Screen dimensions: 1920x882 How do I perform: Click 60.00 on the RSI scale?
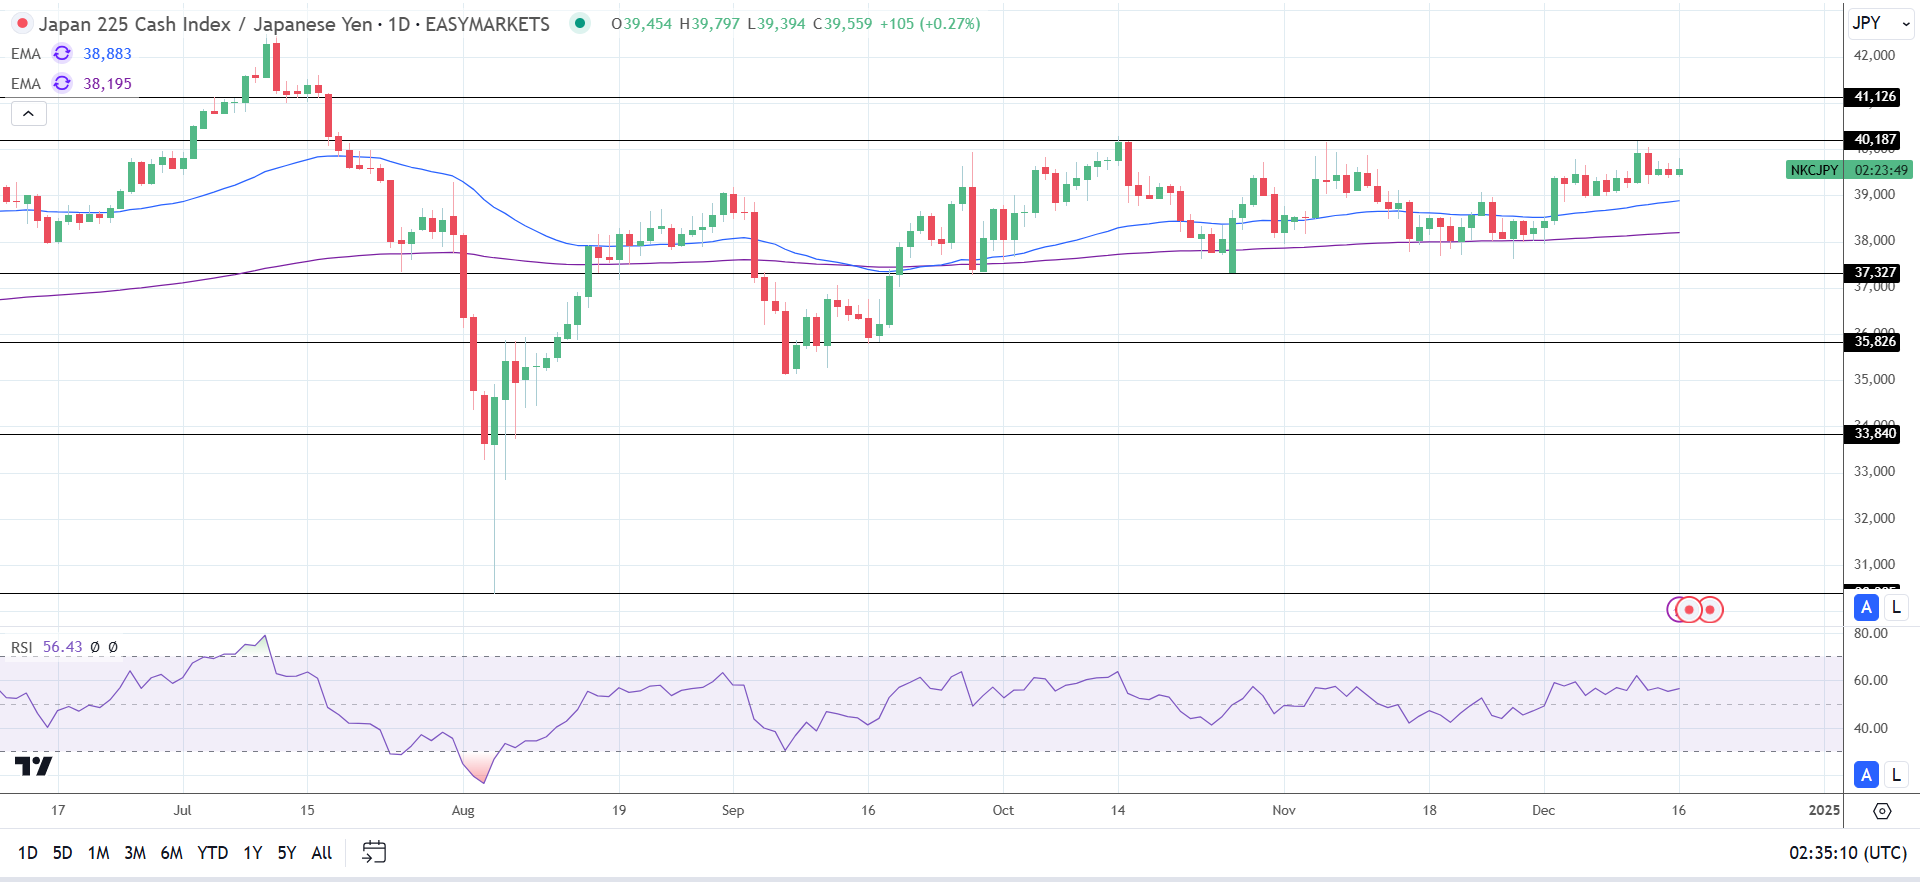[1871, 680]
